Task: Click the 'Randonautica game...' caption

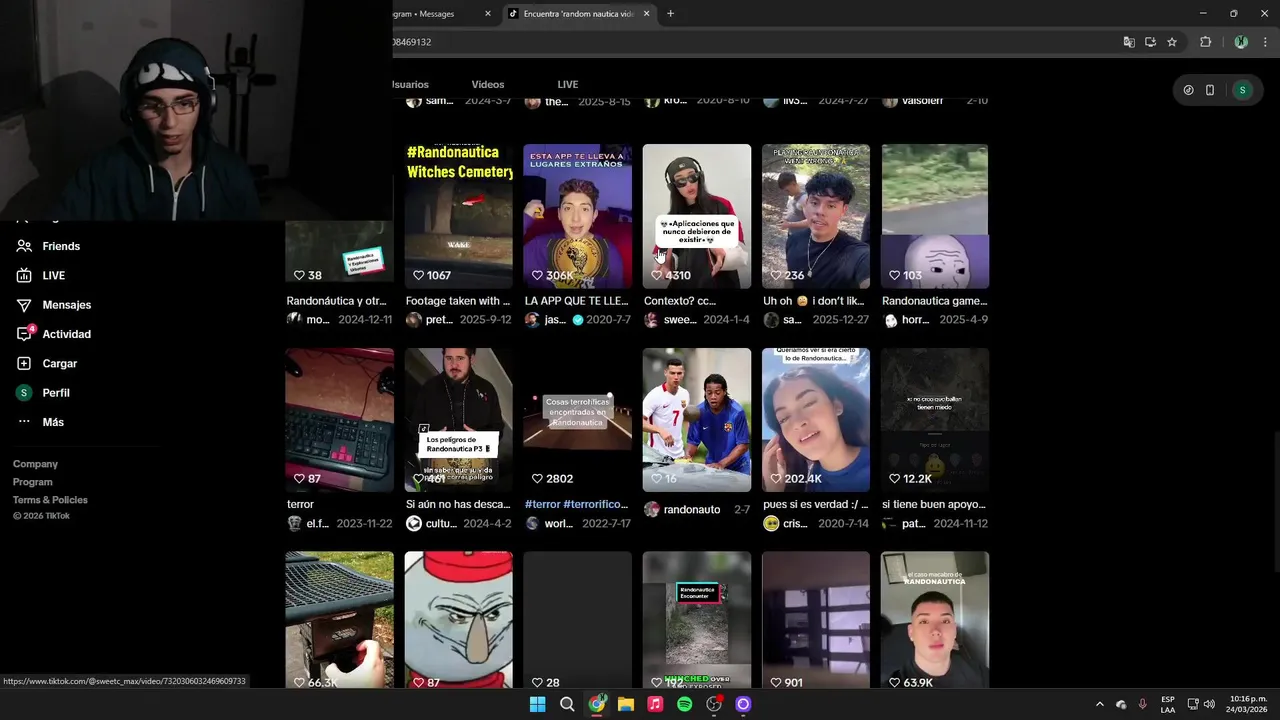Action: [x=935, y=301]
